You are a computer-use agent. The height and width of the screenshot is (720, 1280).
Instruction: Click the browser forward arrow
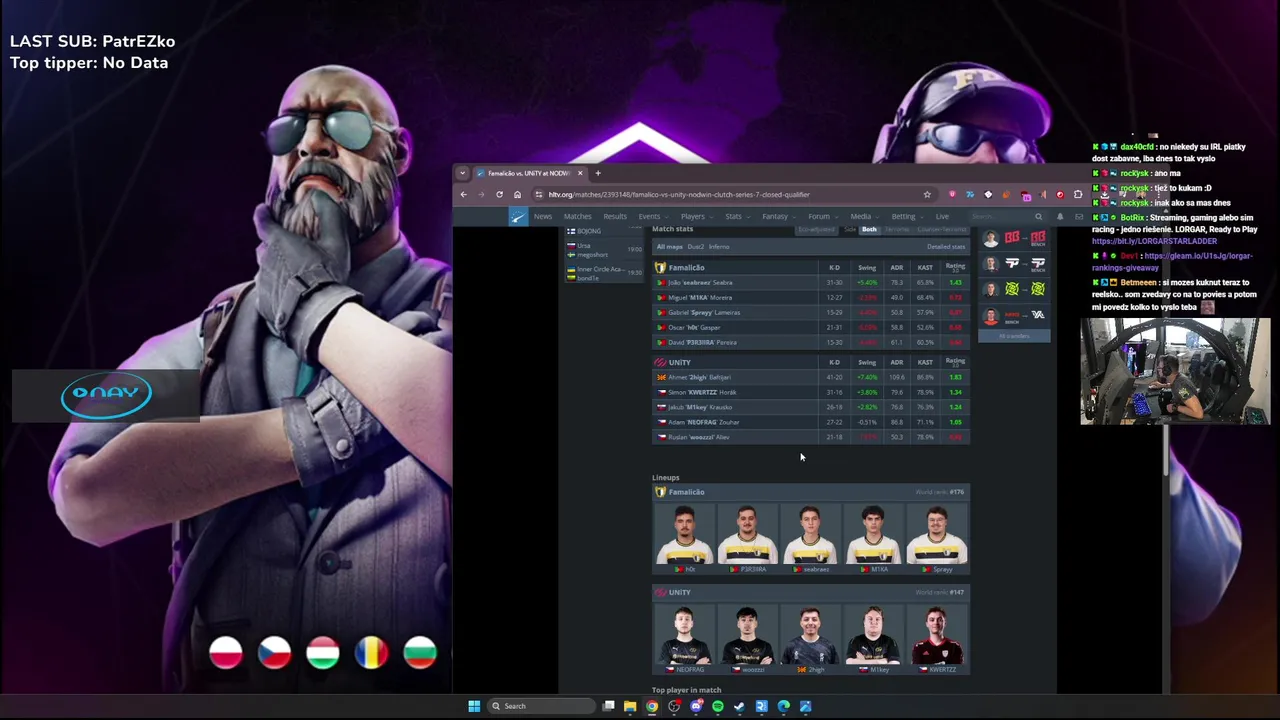(481, 194)
